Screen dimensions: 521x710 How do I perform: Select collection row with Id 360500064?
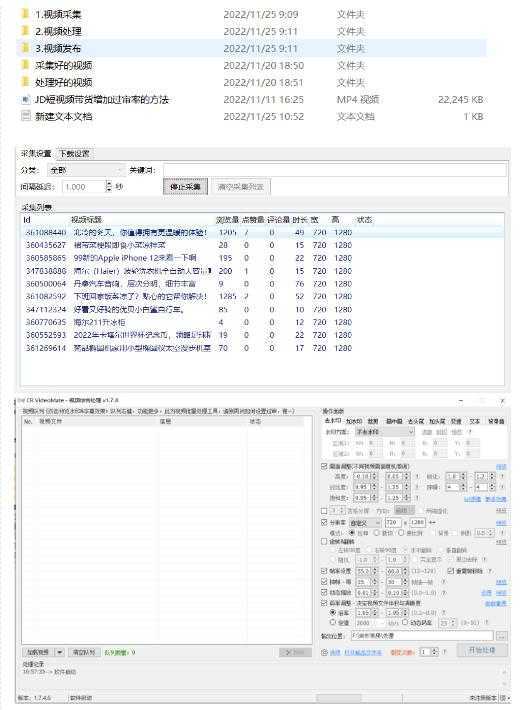pos(263,283)
